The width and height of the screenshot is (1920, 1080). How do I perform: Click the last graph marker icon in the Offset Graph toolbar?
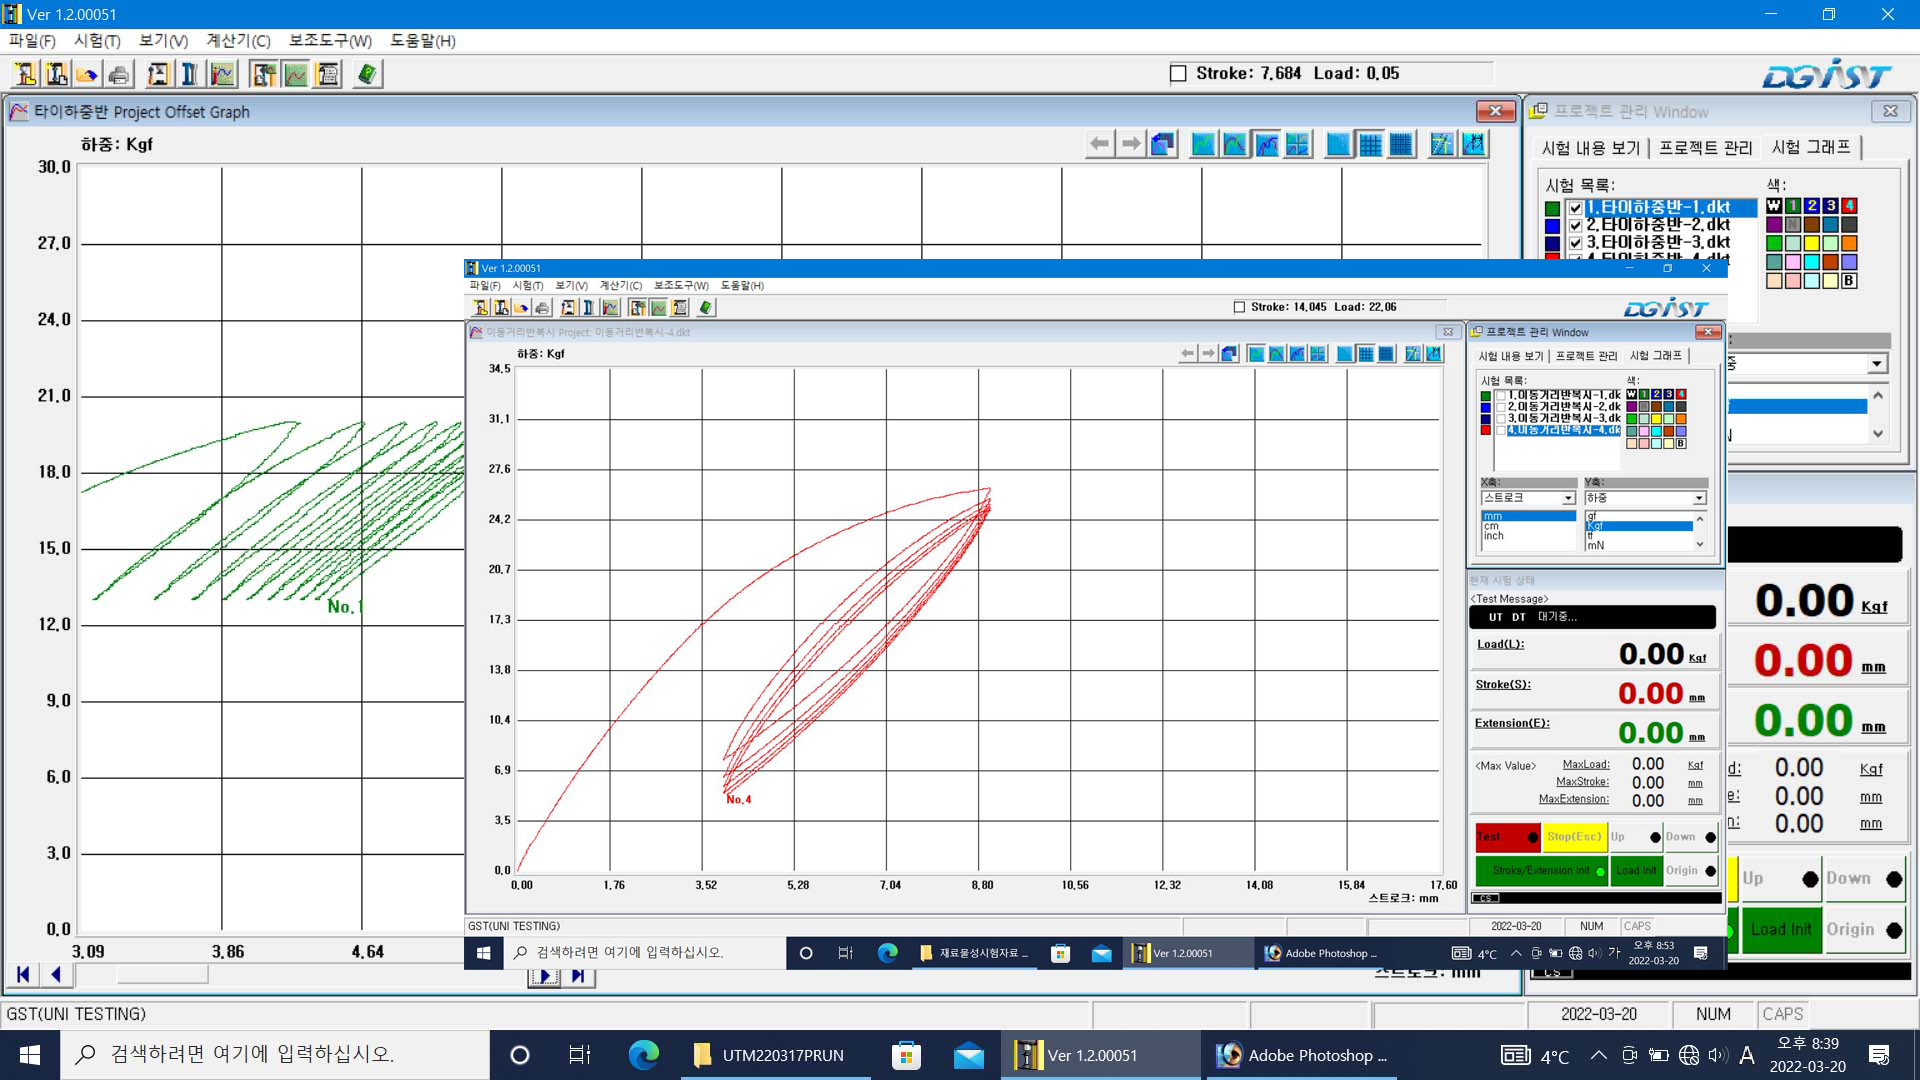(x=1473, y=144)
